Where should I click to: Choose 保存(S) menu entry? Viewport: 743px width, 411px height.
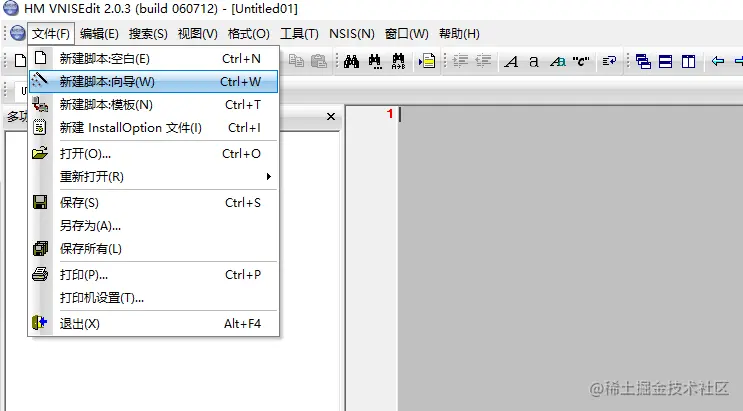click(x=154, y=202)
